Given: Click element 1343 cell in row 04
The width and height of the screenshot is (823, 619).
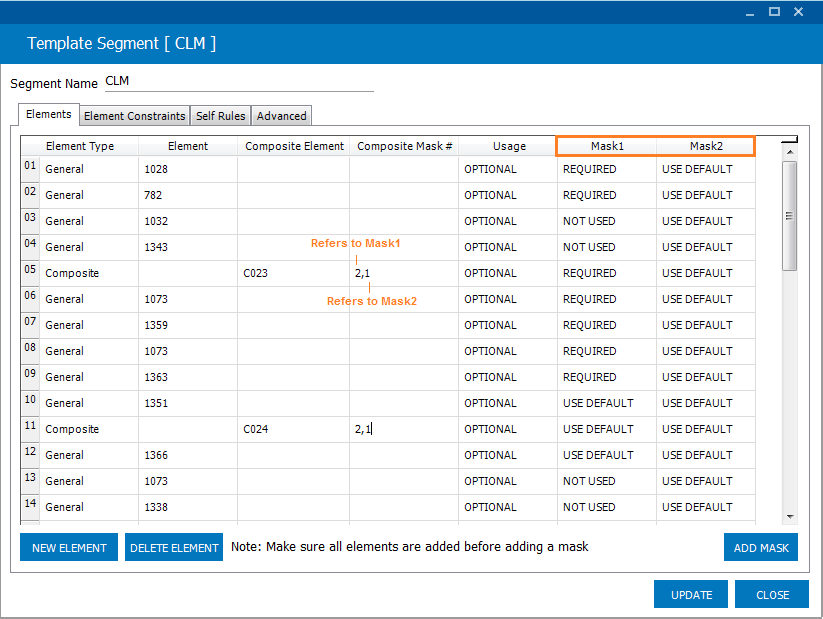Looking at the screenshot, I should point(188,247).
